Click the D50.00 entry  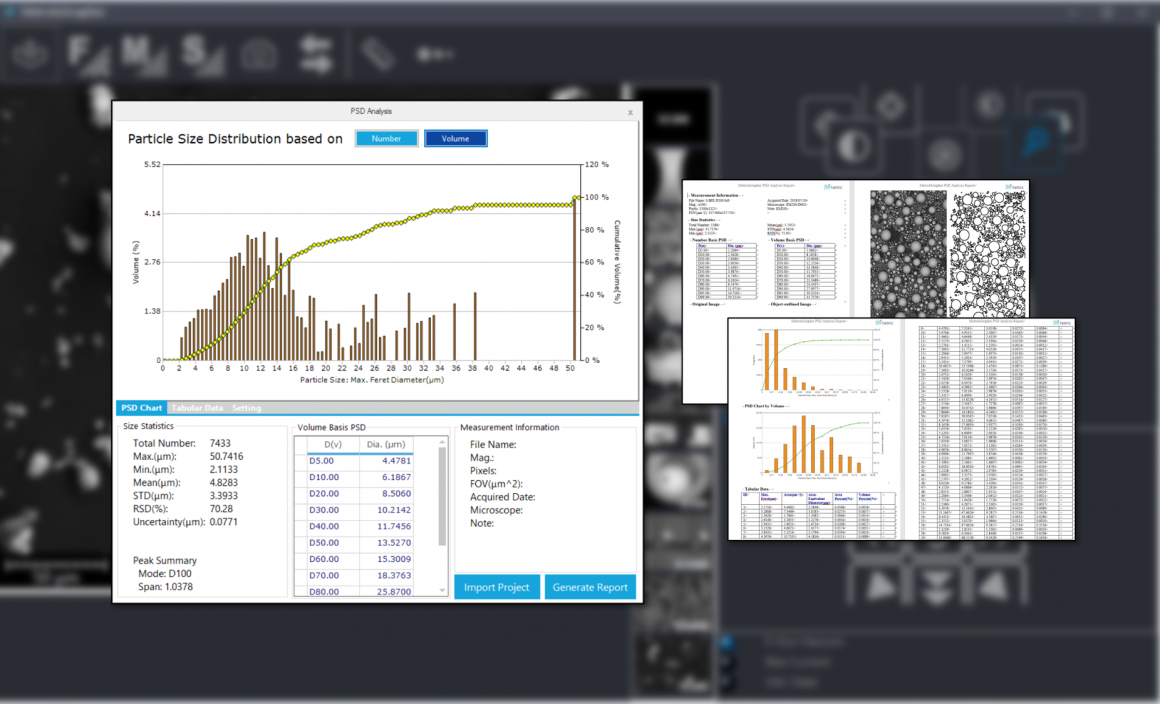tap(324, 543)
